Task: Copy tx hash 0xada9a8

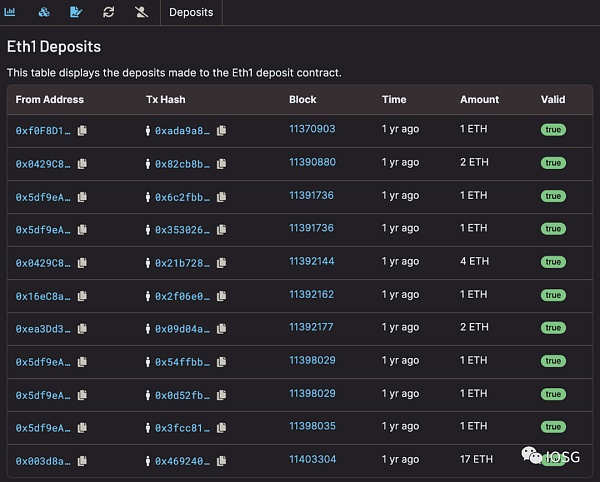Action: [222, 131]
